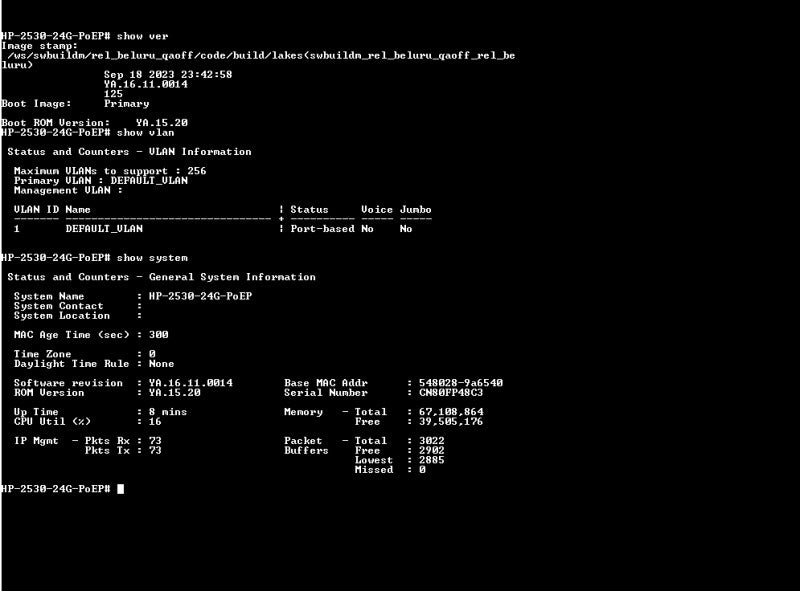The width and height of the screenshot is (800, 591).
Task: Click System Name value 'HP-2530-24G-PoEP'
Action: (201, 297)
